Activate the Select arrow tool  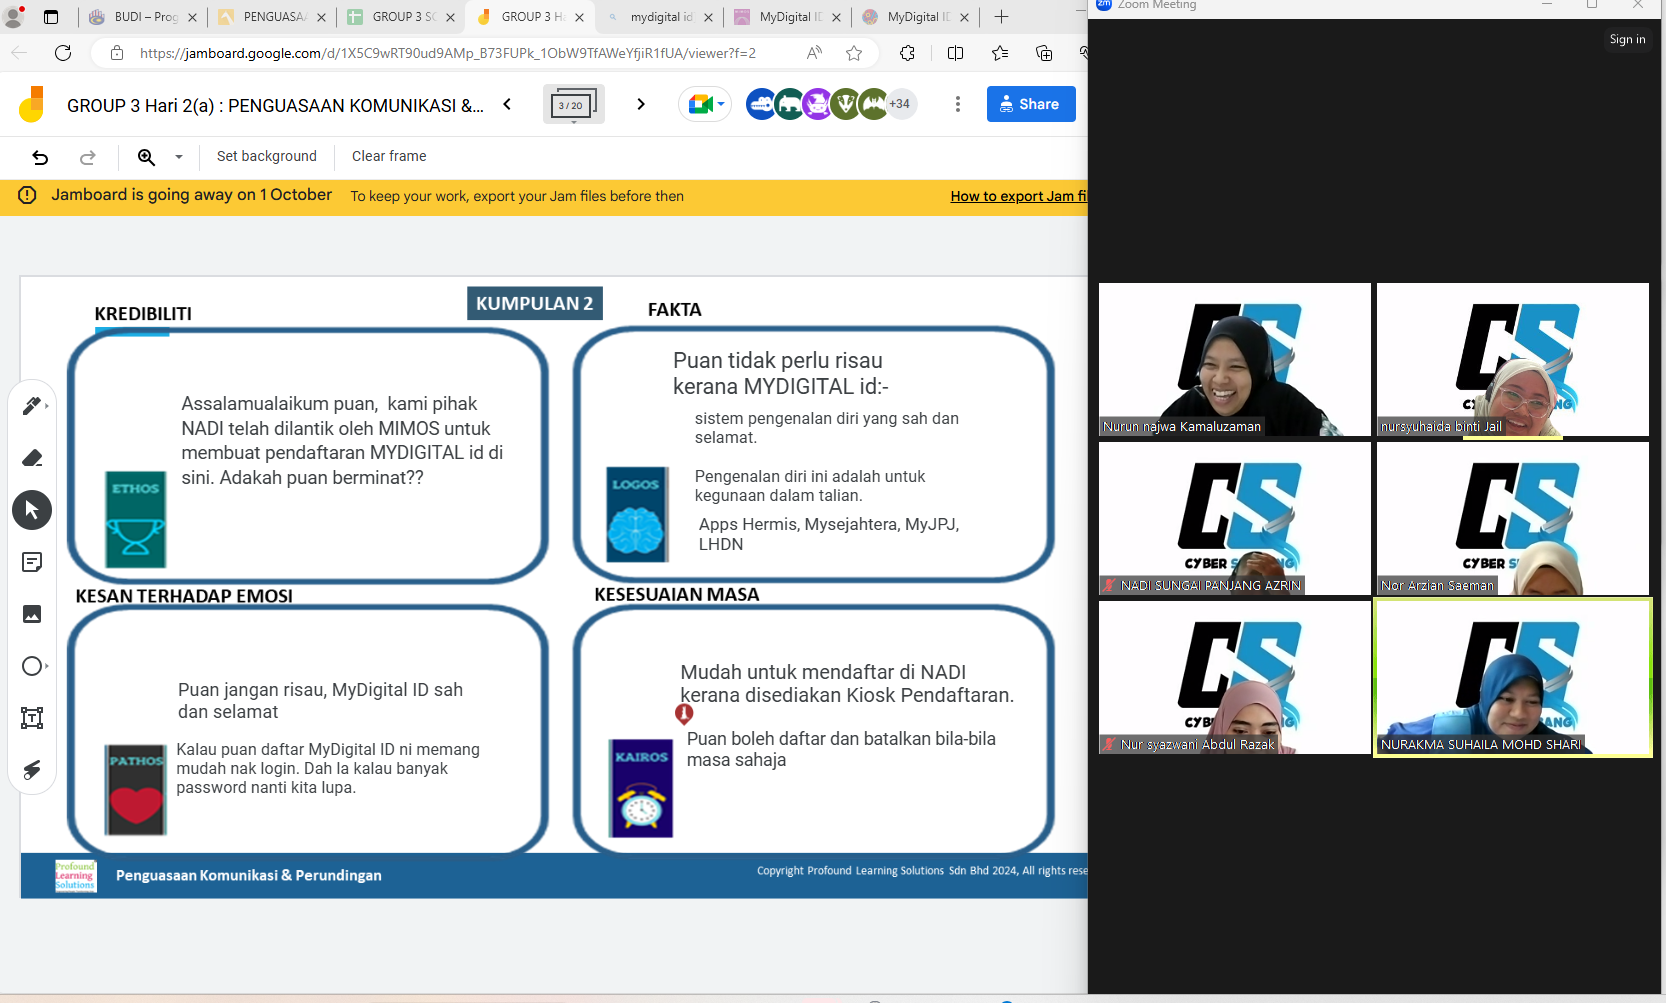(32, 510)
